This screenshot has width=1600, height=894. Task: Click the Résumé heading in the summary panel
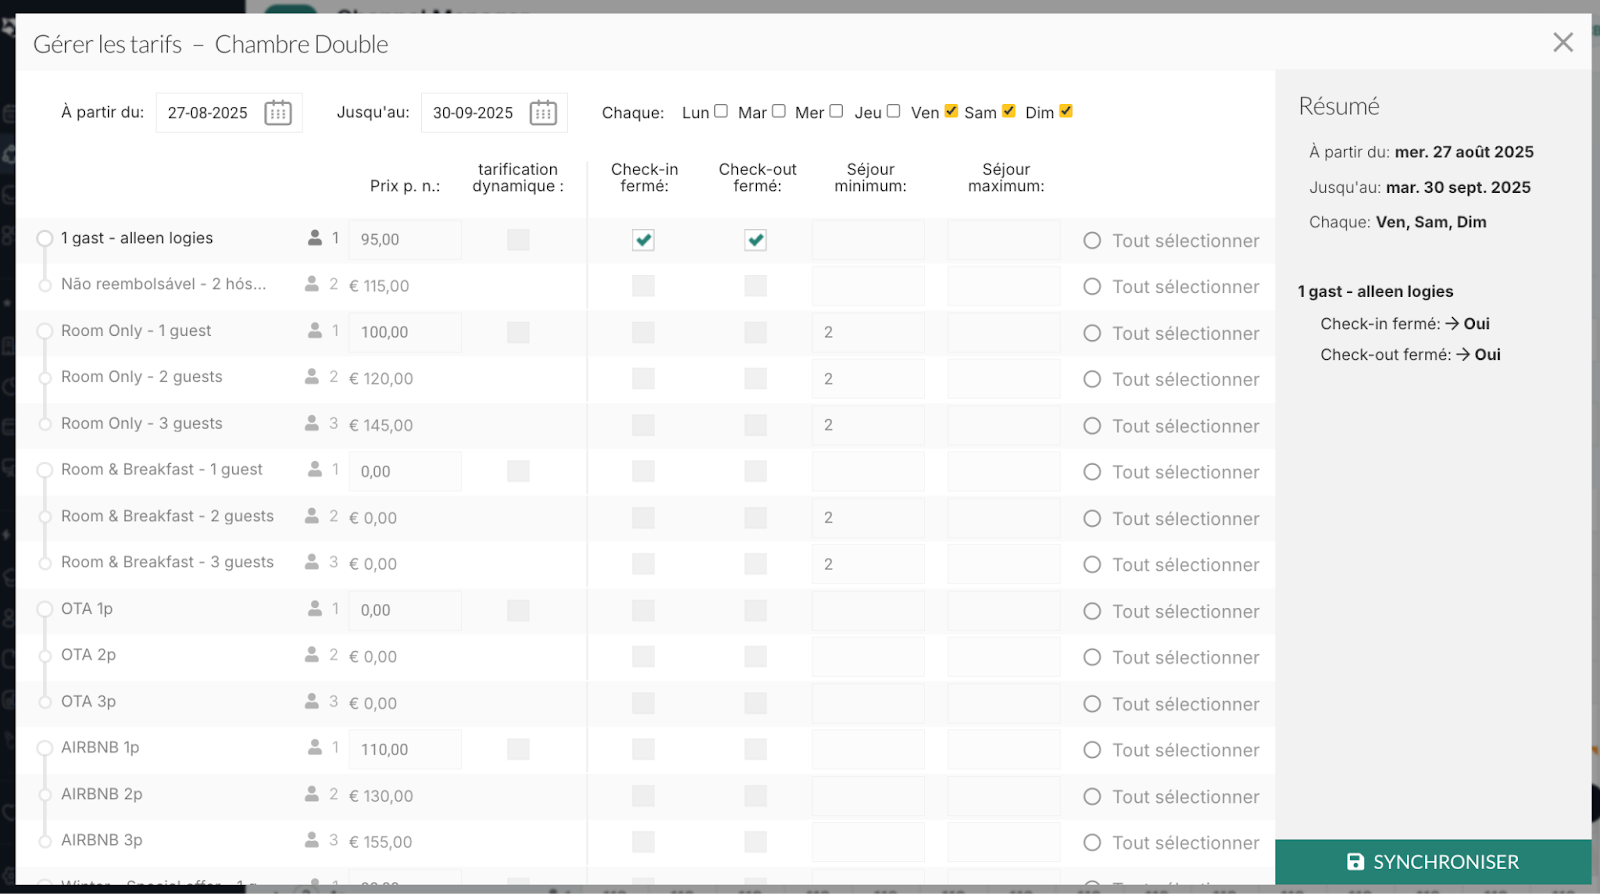(x=1339, y=106)
